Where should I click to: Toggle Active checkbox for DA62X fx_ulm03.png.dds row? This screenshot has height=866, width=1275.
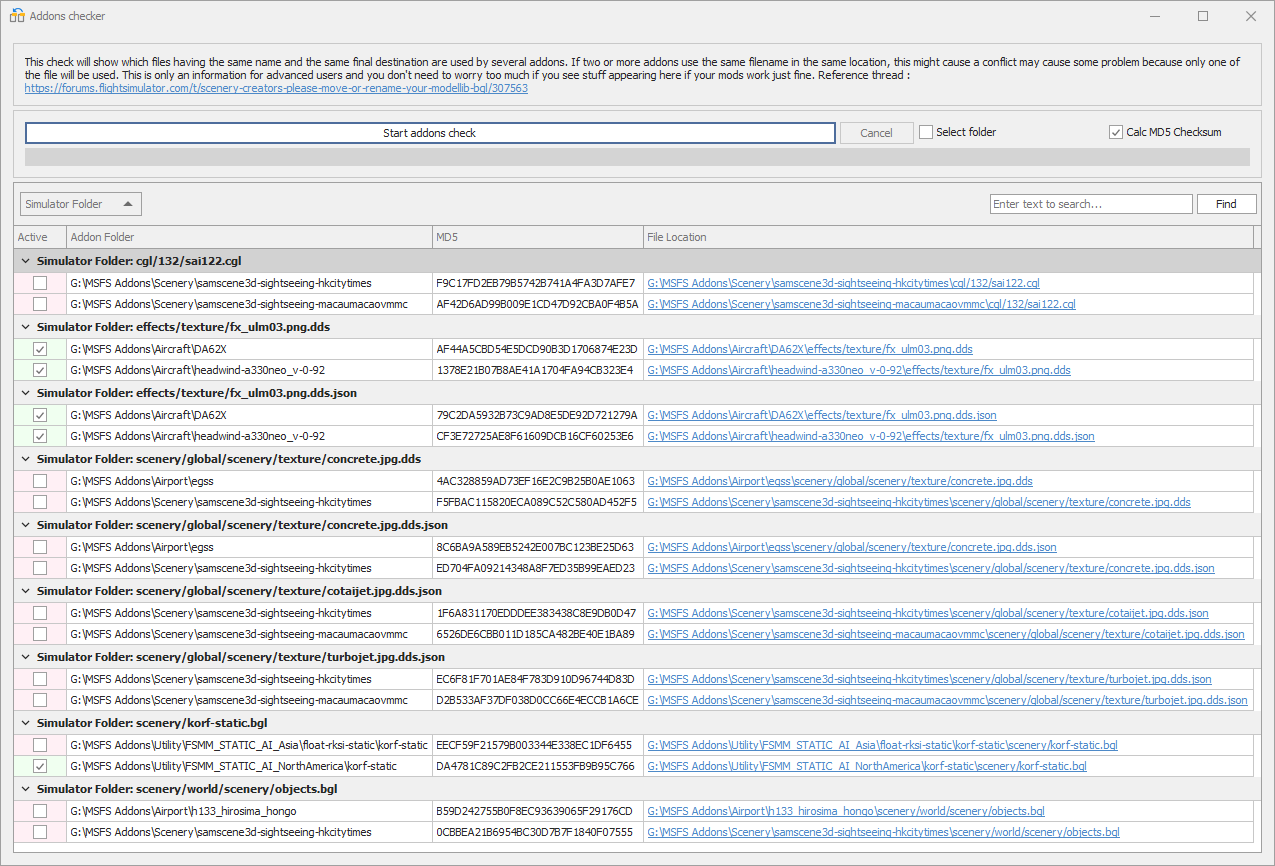coord(40,349)
